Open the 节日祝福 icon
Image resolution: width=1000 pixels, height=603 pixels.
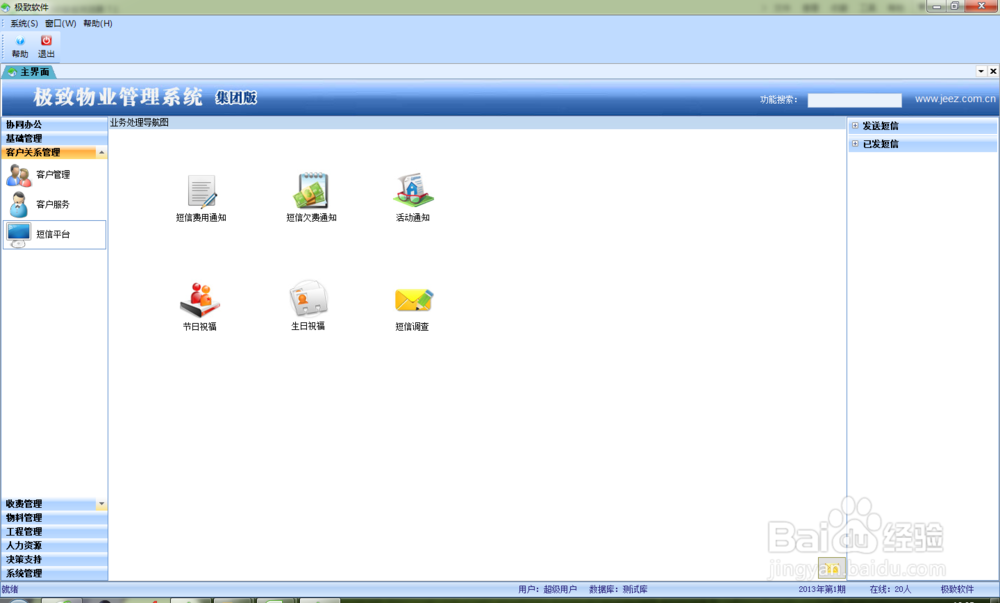pyautogui.click(x=200, y=300)
